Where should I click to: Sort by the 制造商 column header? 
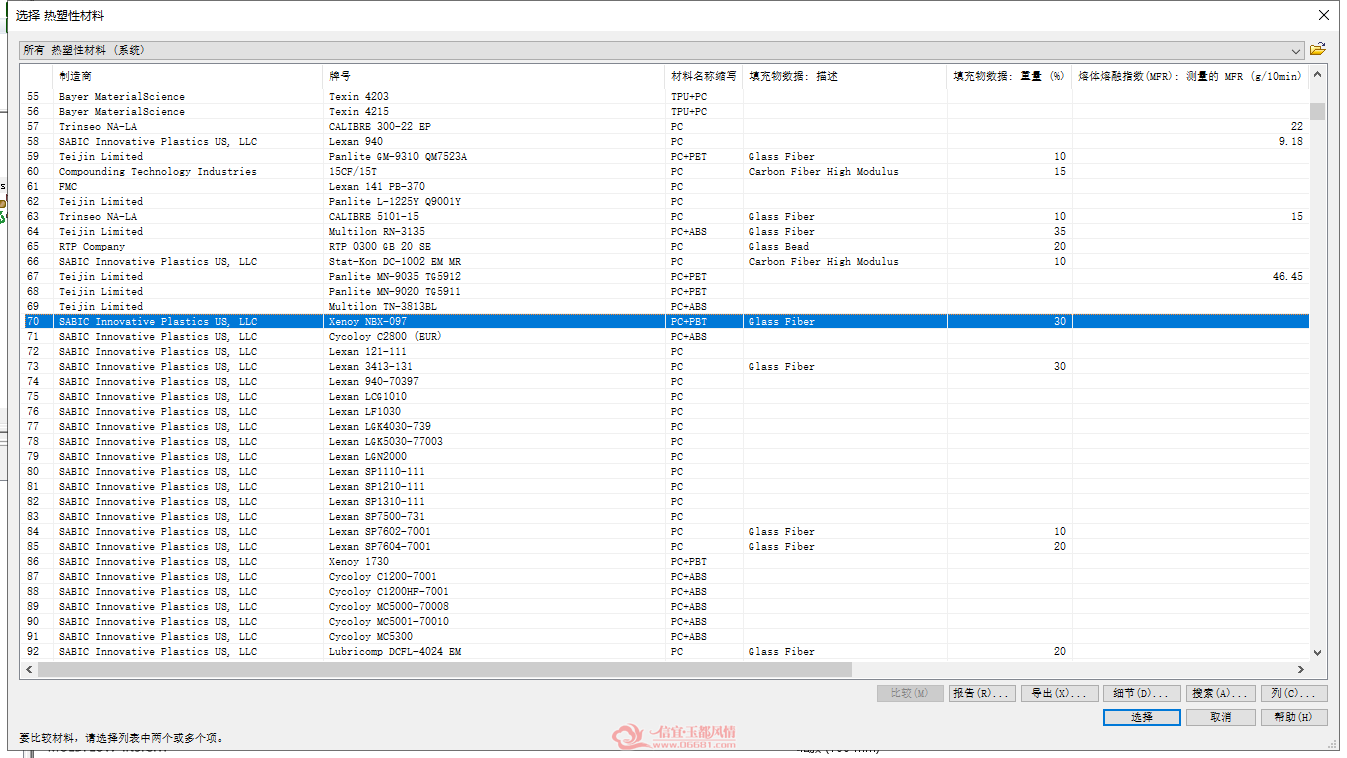pyautogui.click(x=187, y=76)
